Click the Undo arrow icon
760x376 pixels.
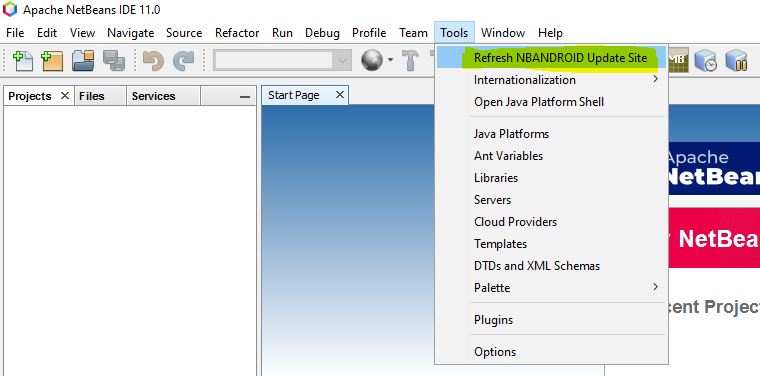[x=153, y=61]
